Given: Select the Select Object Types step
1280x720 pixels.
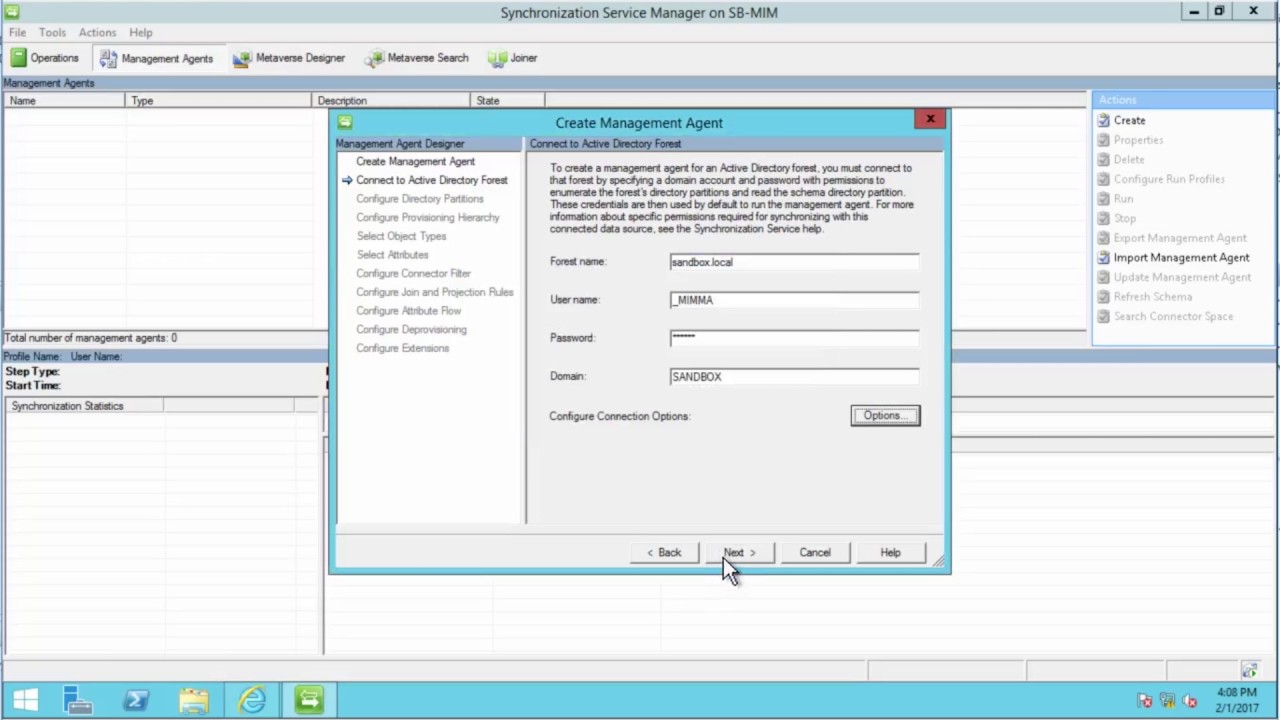Looking at the screenshot, I should point(401,236).
